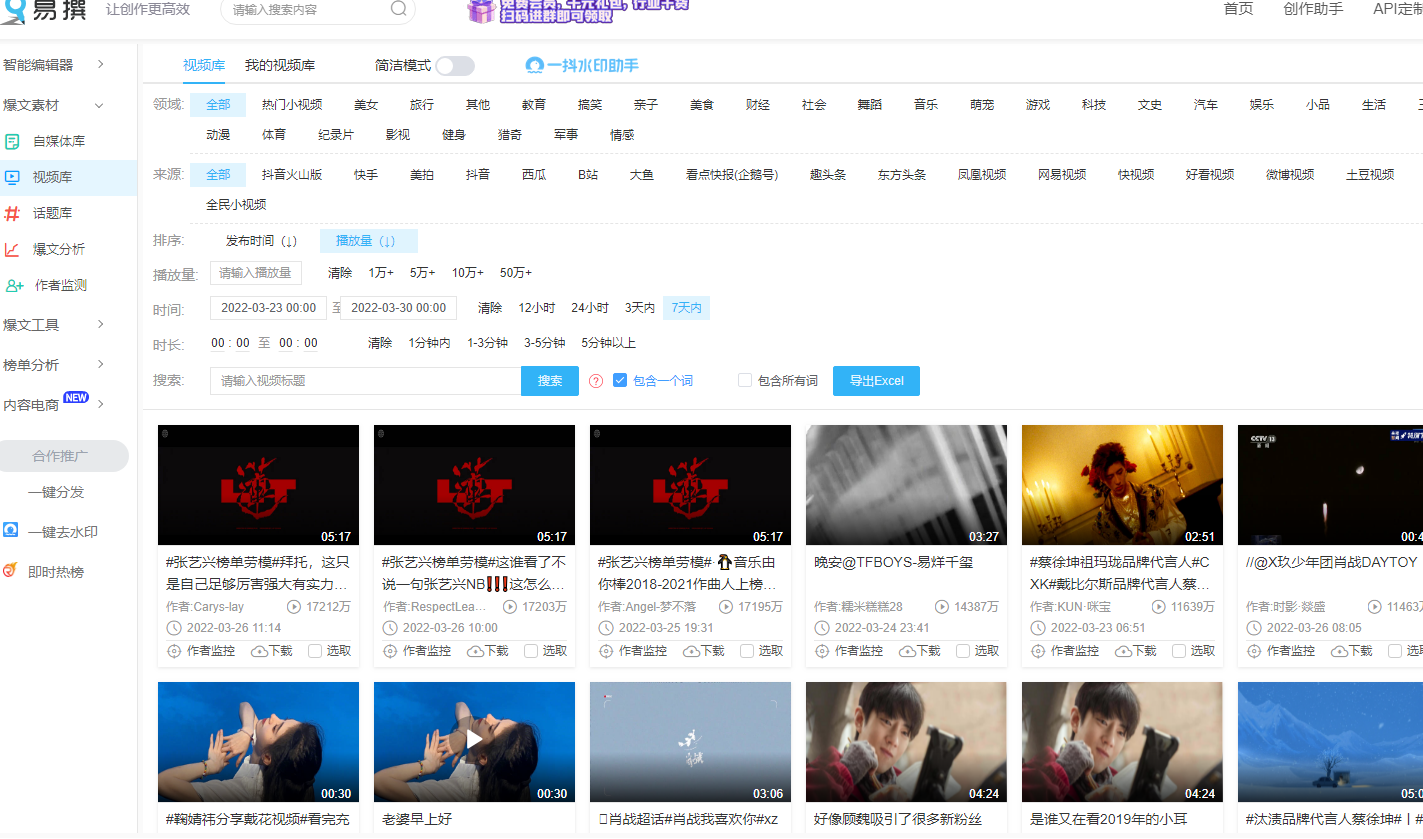Check 选取 box on RespectLea video
Image resolution: width=1423 pixels, height=839 pixels.
(x=531, y=651)
